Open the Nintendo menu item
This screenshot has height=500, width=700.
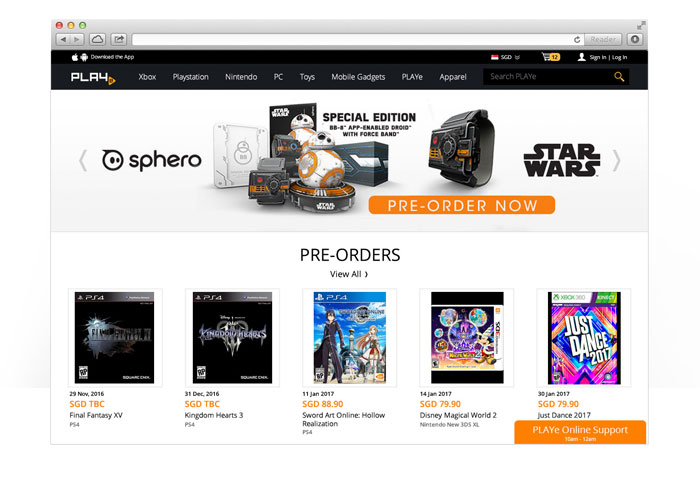click(241, 77)
